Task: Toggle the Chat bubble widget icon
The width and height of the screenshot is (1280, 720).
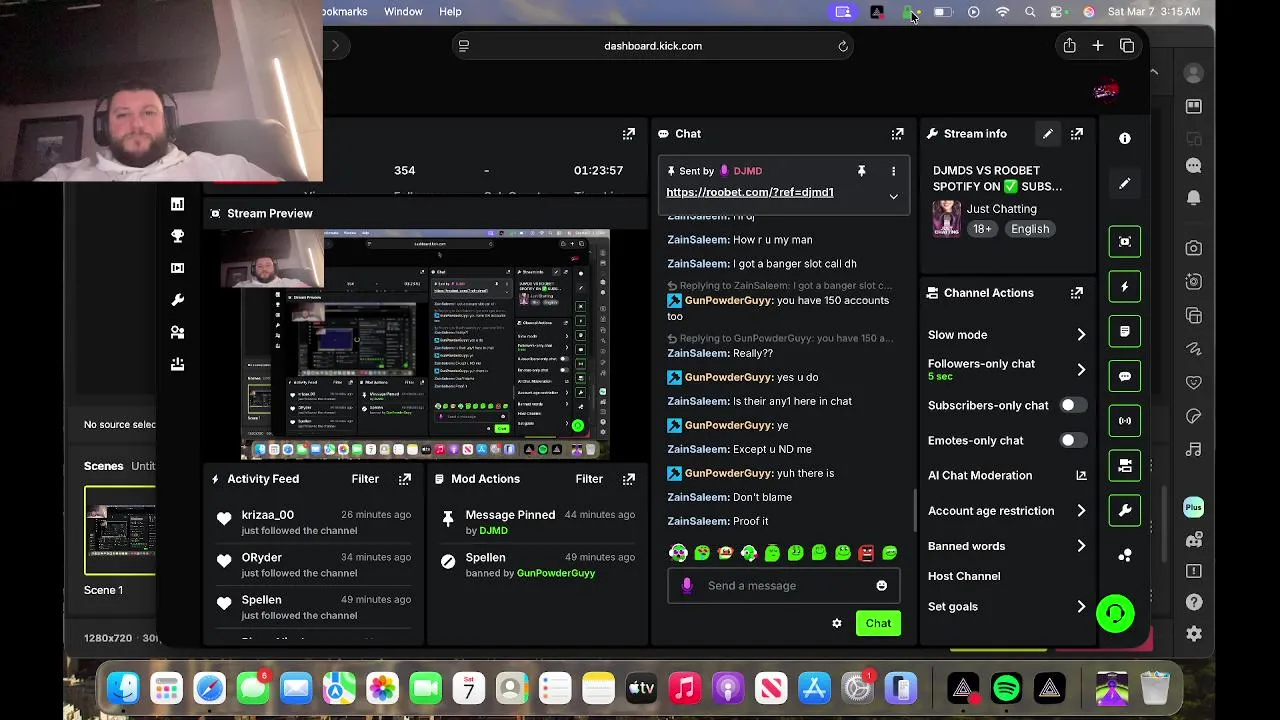Action: 1125,376
